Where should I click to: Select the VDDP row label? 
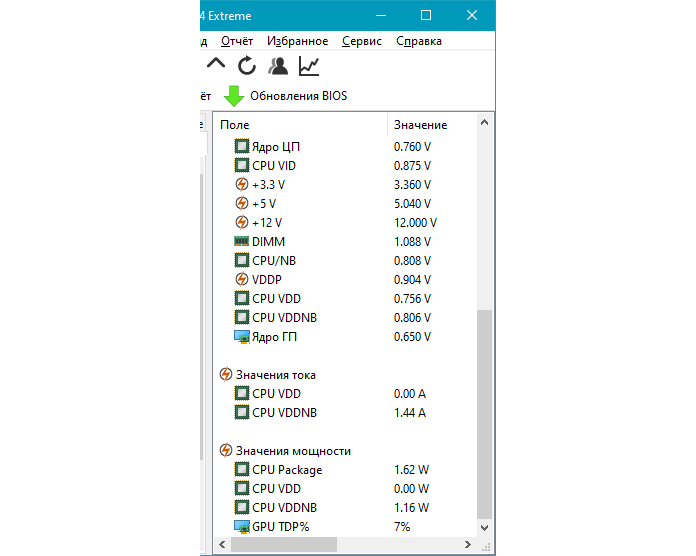[266, 280]
